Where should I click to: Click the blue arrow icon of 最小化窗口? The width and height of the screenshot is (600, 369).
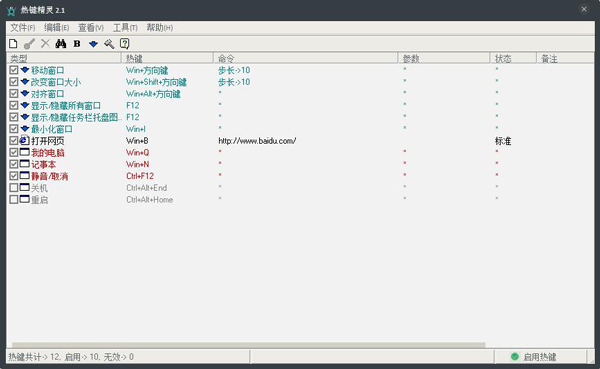coord(25,128)
